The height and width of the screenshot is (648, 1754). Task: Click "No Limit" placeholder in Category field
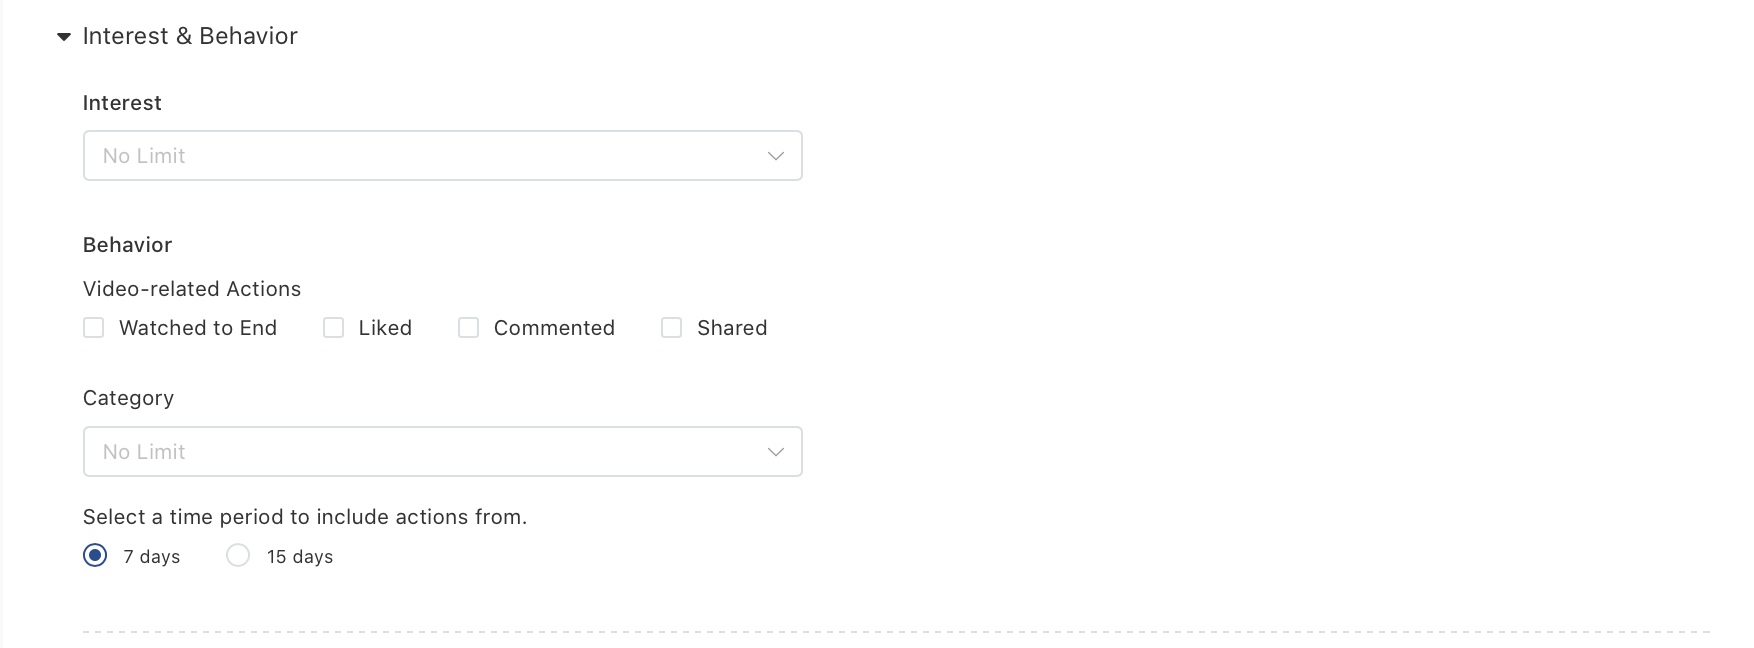[144, 452]
